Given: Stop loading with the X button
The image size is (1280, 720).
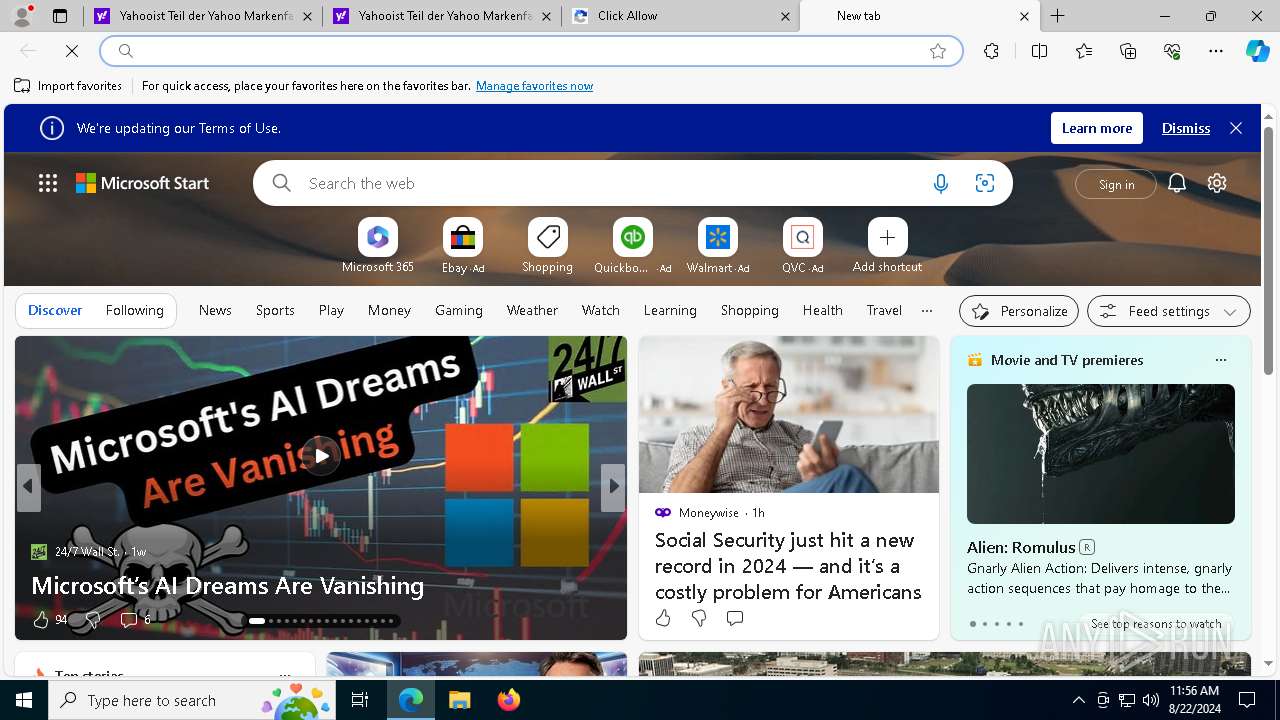Looking at the screenshot, I should [72, 51].
